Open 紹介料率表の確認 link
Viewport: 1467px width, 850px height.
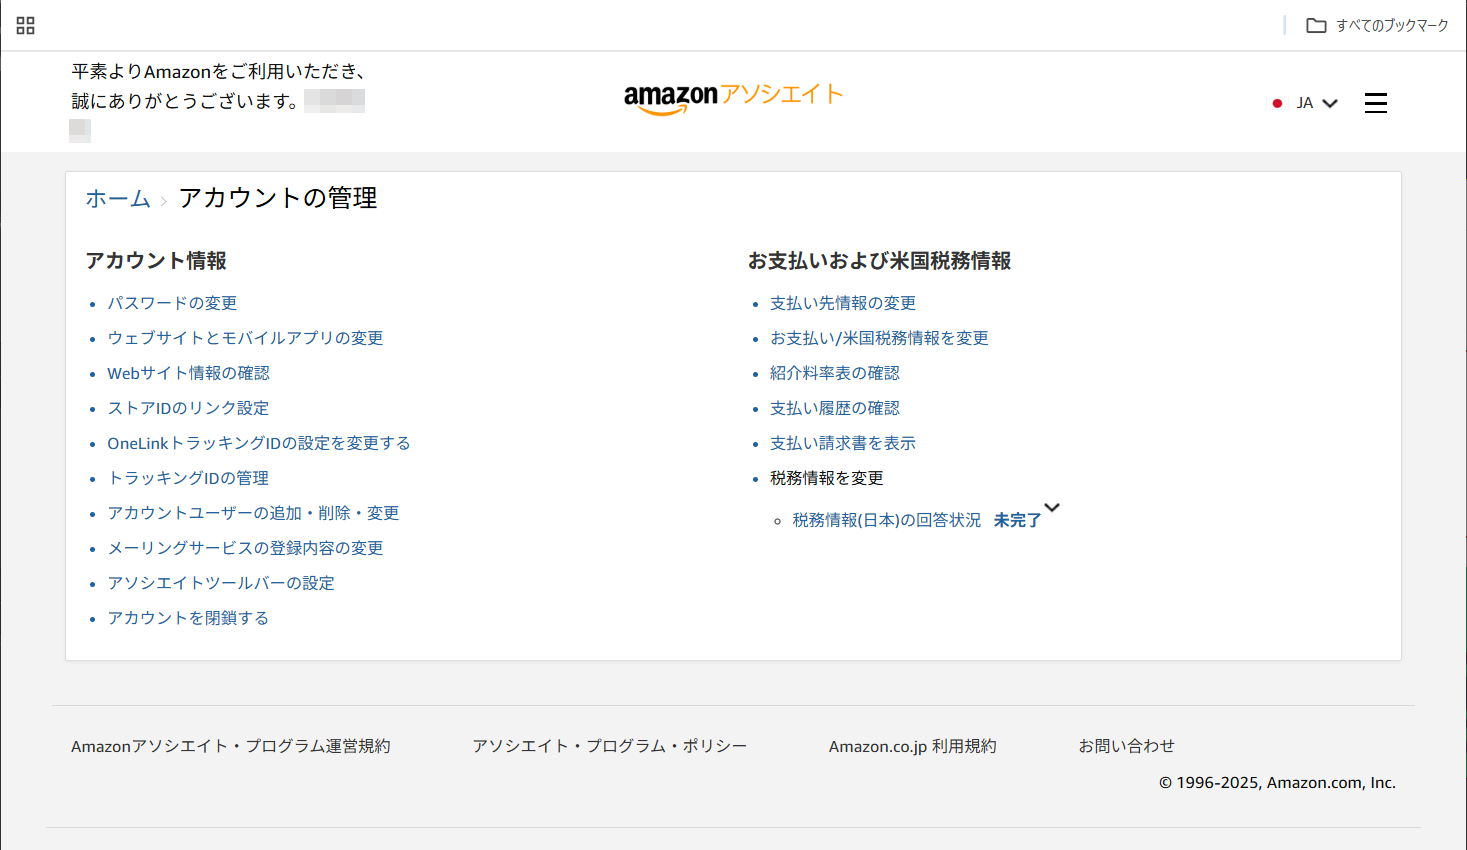pos(834,373)
